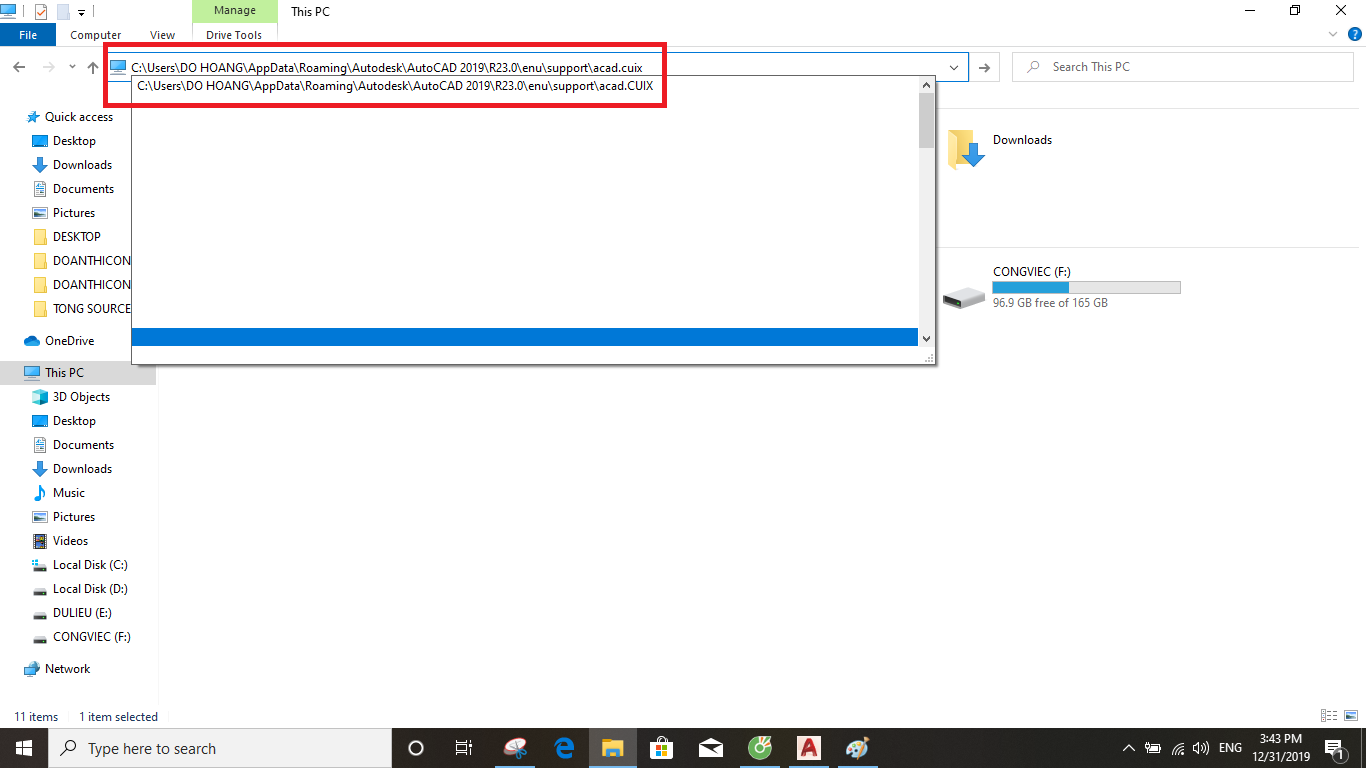Open Desktop under Quick access
1366x768 pixels.
click(75, 141)
